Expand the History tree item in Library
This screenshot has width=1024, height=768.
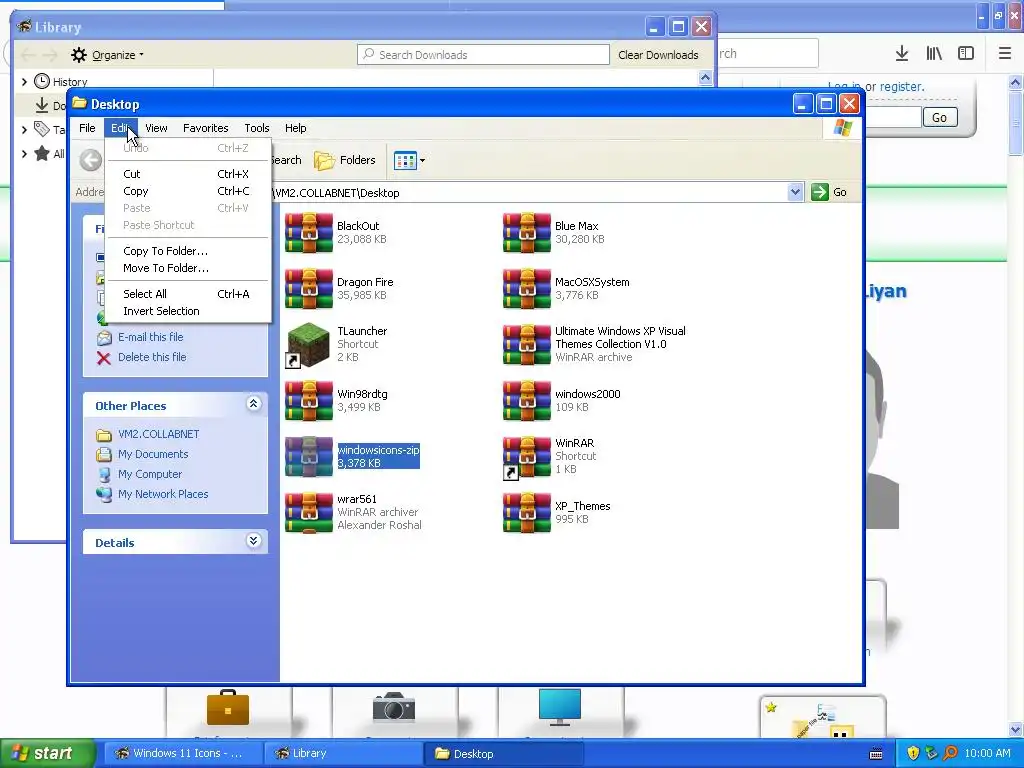click(x=24, y=82)
